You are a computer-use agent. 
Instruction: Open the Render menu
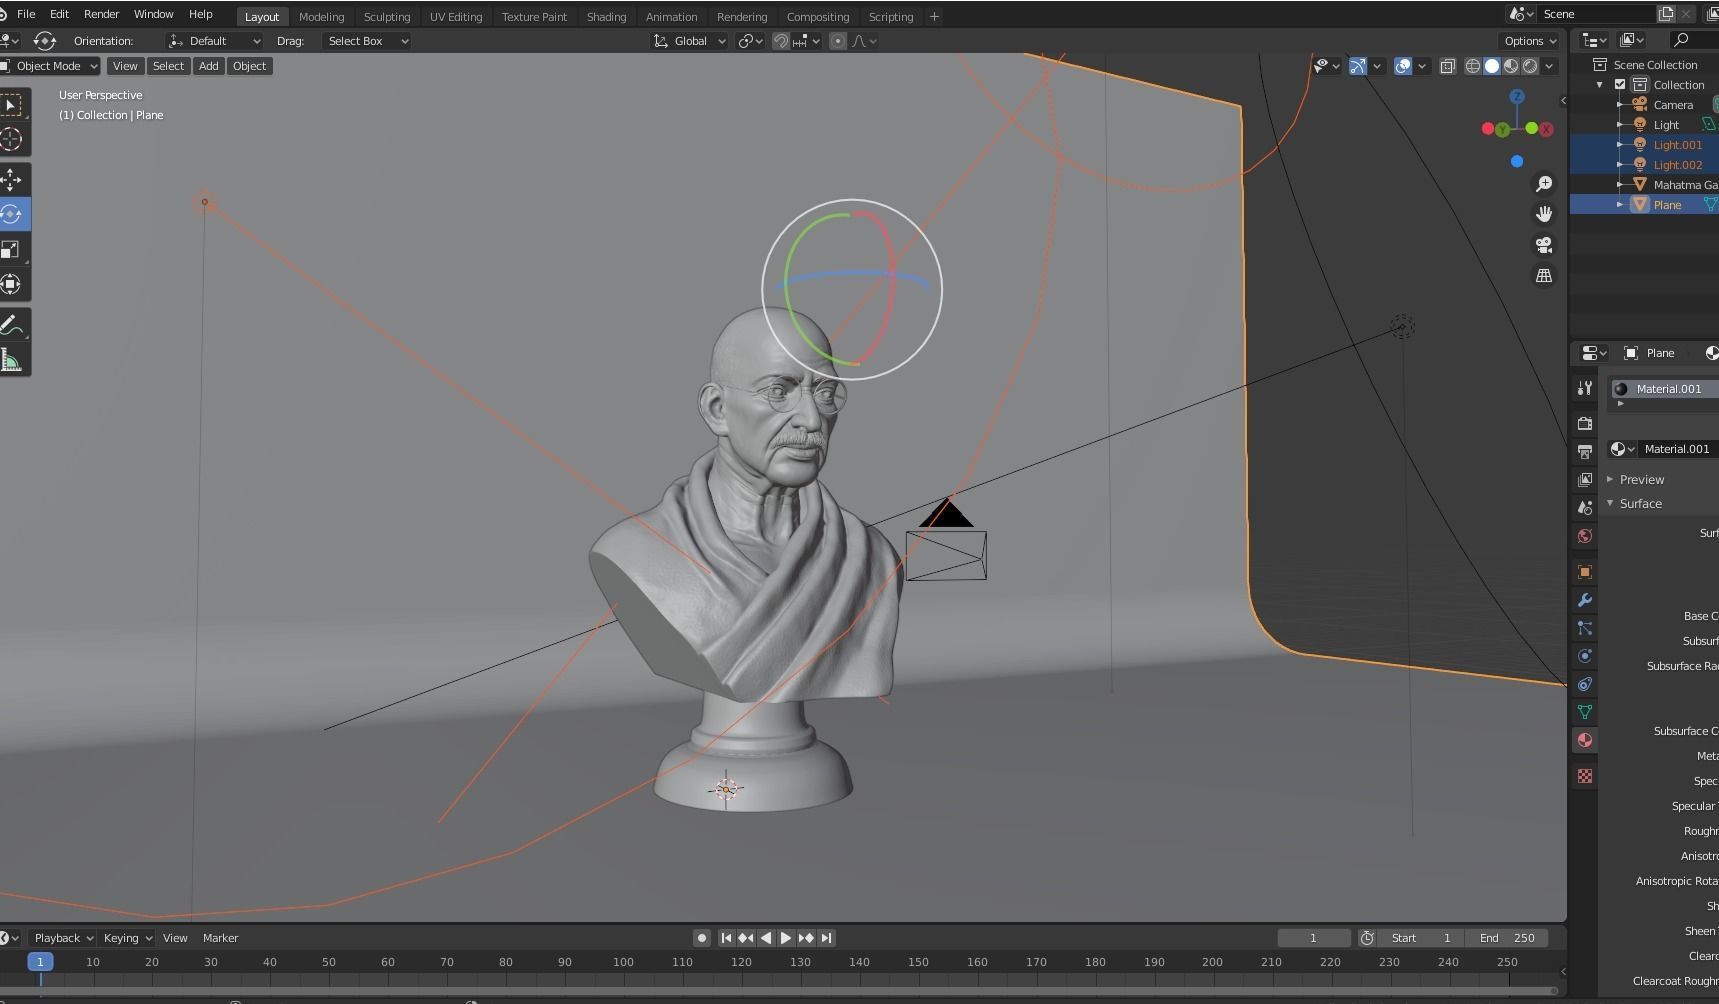(x=101, y=15)
